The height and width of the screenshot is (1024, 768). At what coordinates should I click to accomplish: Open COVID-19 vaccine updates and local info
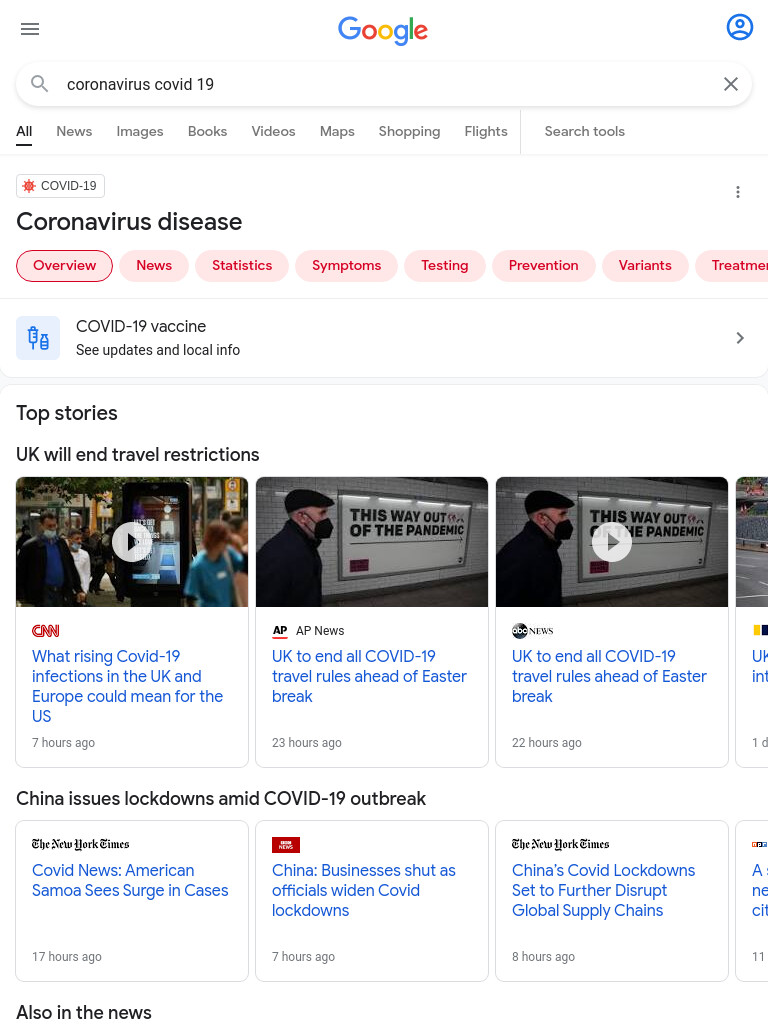(384, 338)
